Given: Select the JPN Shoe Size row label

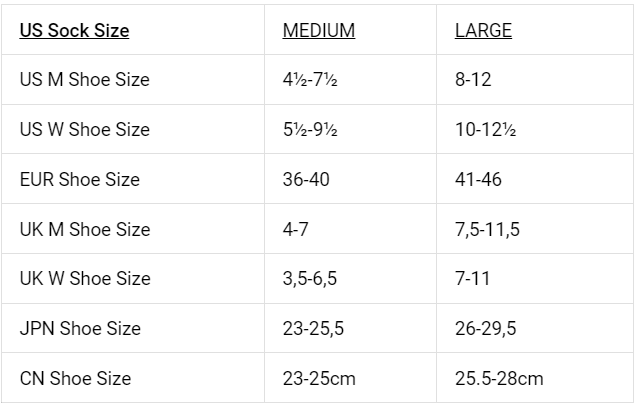Looking at the screenshot, I should (x=80, y=329).
